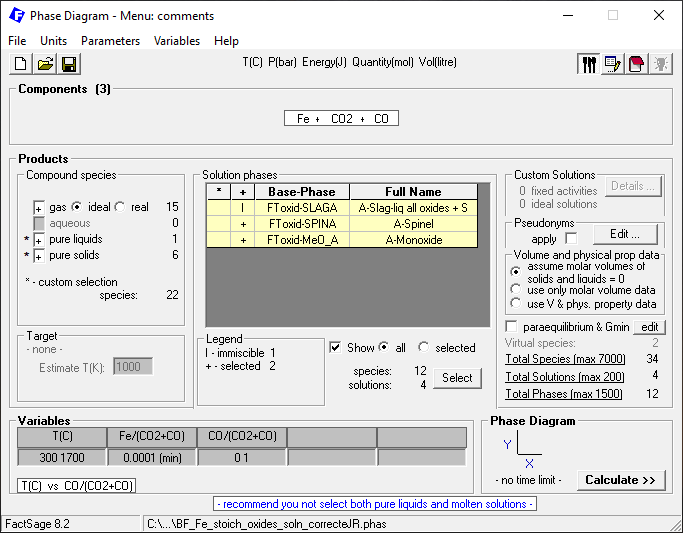Image resolution: width=683 pixels, height=533 pixels.
Task: Click the FactSage logo in title bar
Action: 17,16
